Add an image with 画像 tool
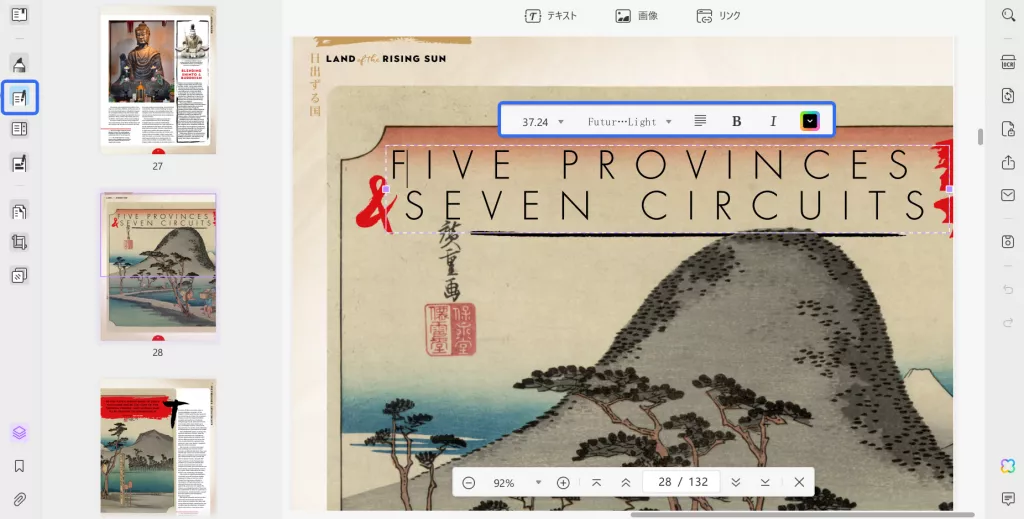Image resolution: width=1024 pixels, height=519 pixels. tap(637, 16)
